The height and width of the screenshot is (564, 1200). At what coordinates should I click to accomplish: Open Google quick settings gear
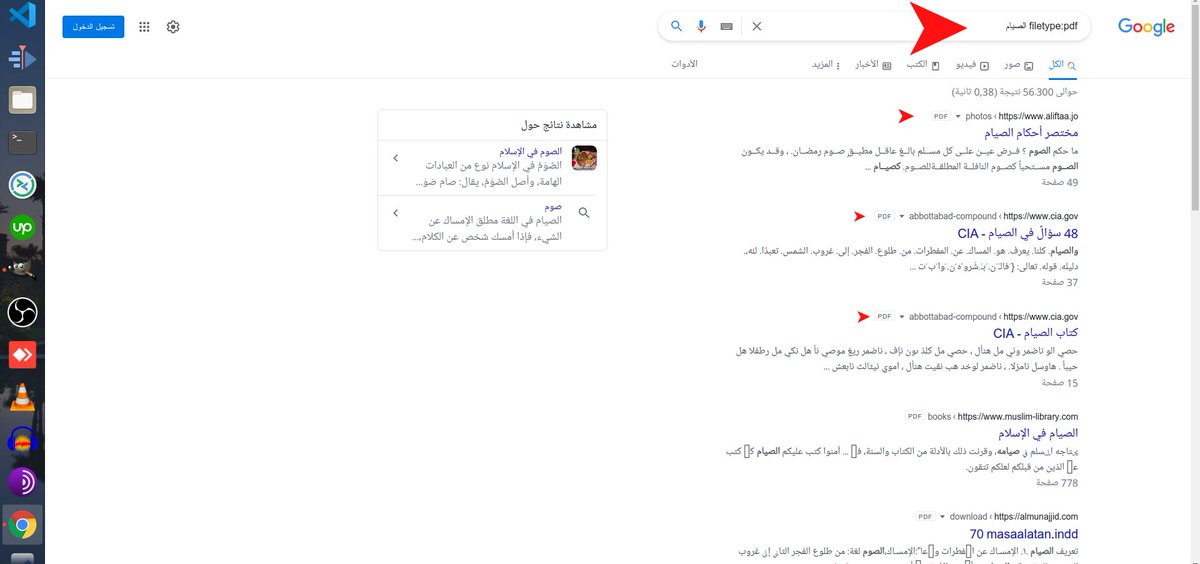click(173, 27)
